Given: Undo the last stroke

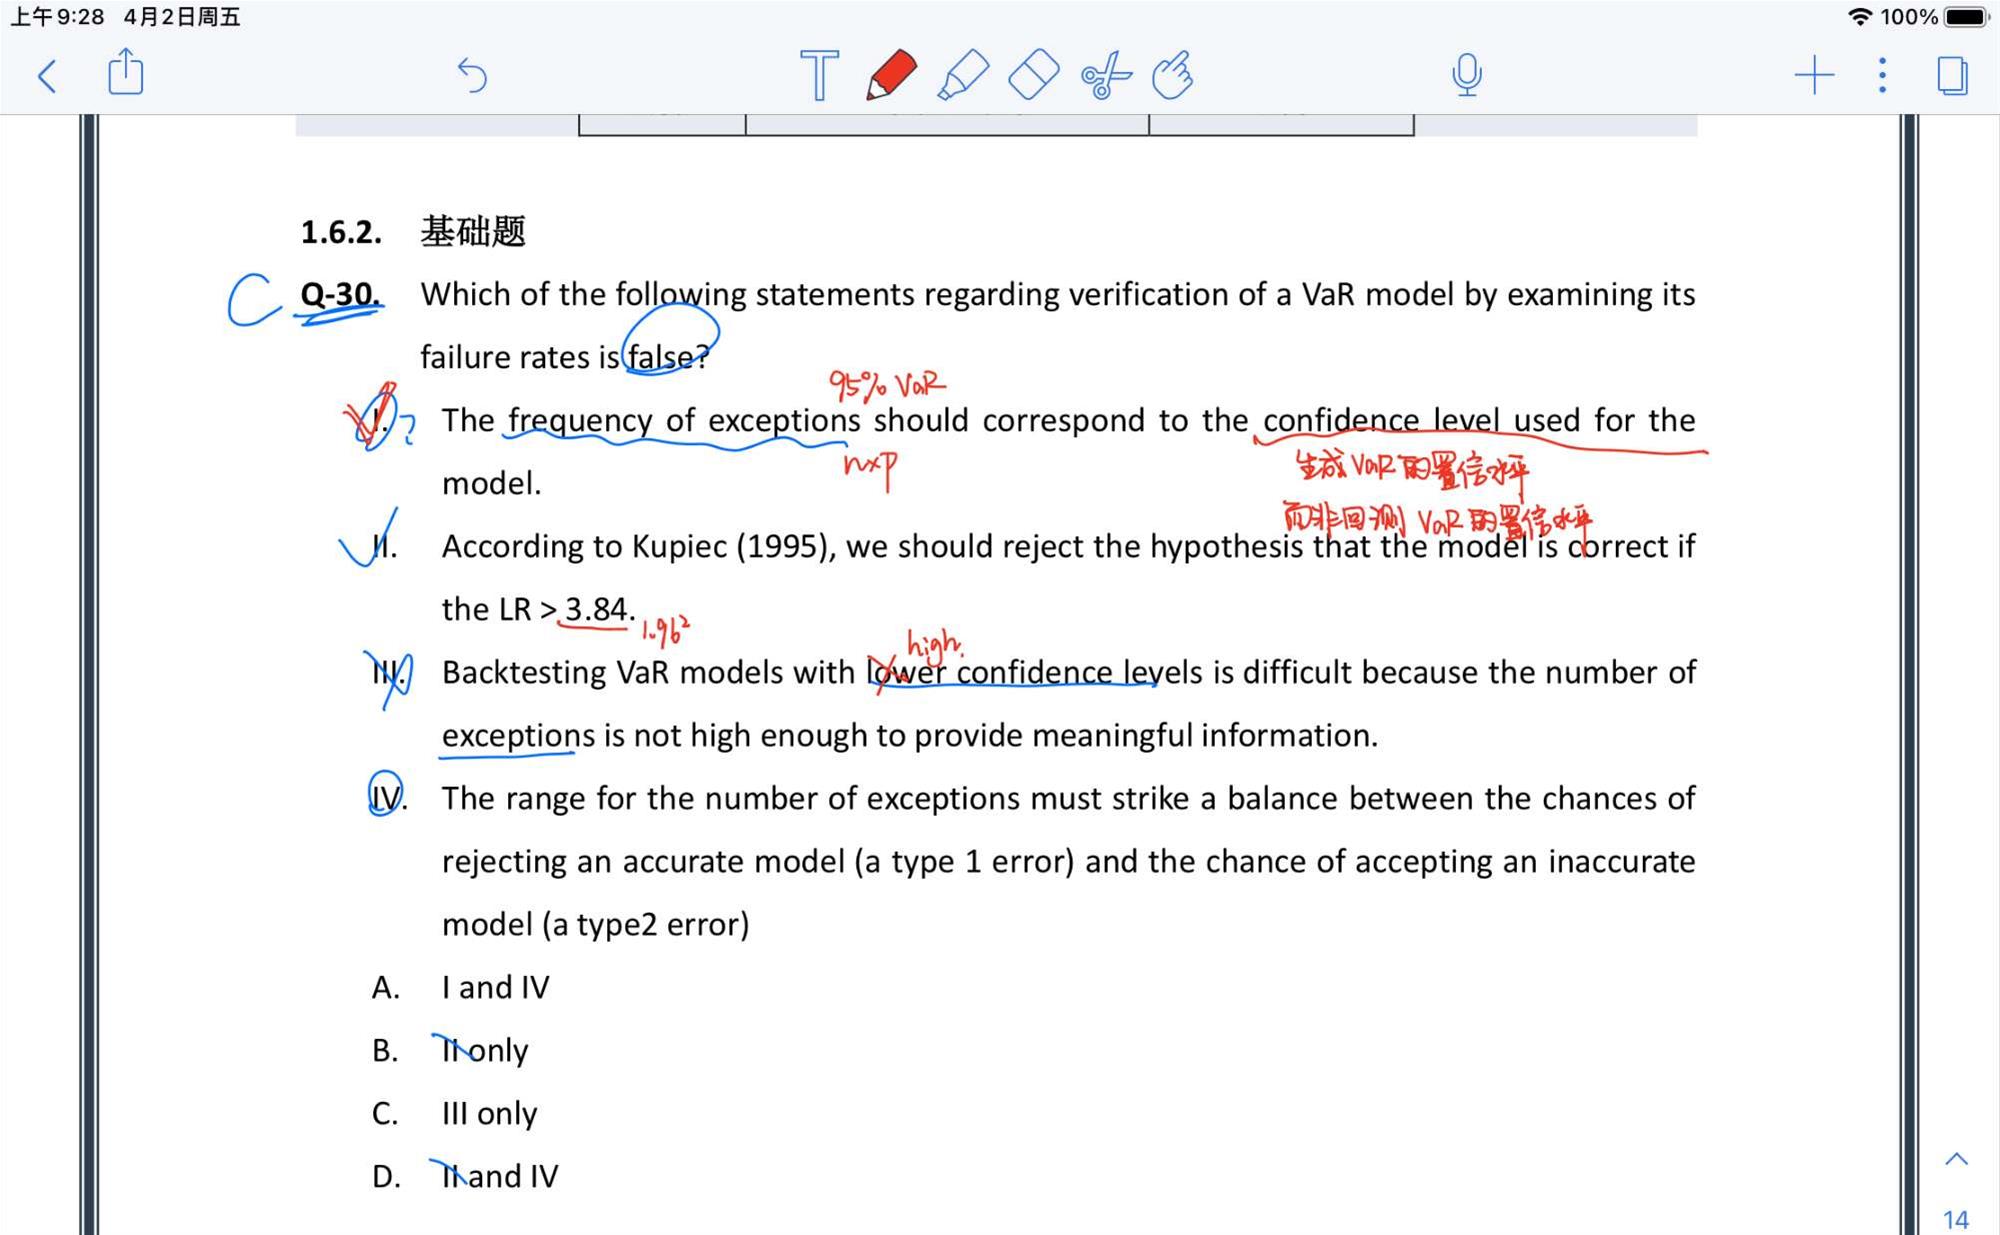Looking at the screenshot, I should pyautogui.click(x=472, y=75).
